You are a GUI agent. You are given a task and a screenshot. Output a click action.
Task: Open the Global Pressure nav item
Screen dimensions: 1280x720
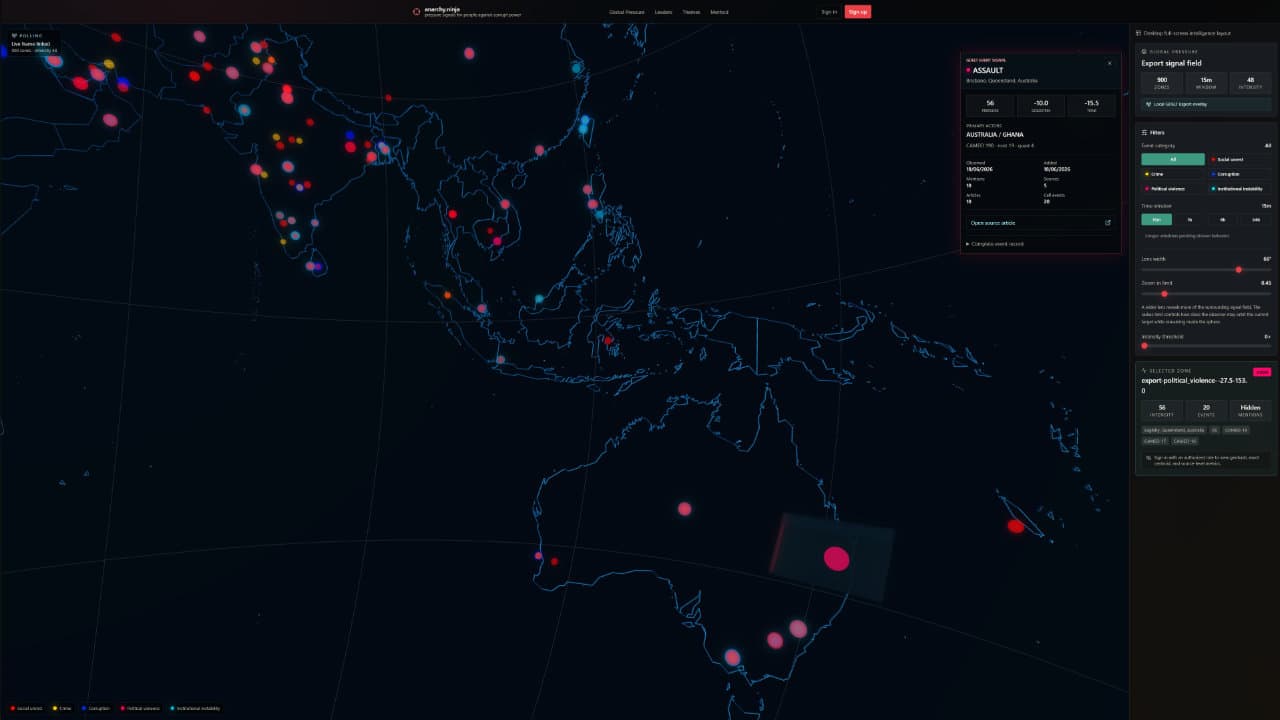[x=626, y=12]
